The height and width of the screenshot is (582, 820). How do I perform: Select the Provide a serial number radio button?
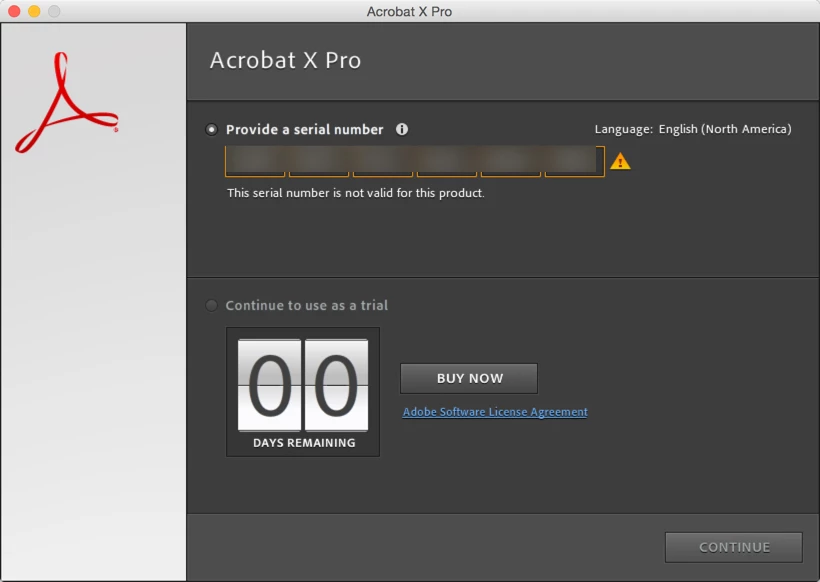(x=211, y=130)
